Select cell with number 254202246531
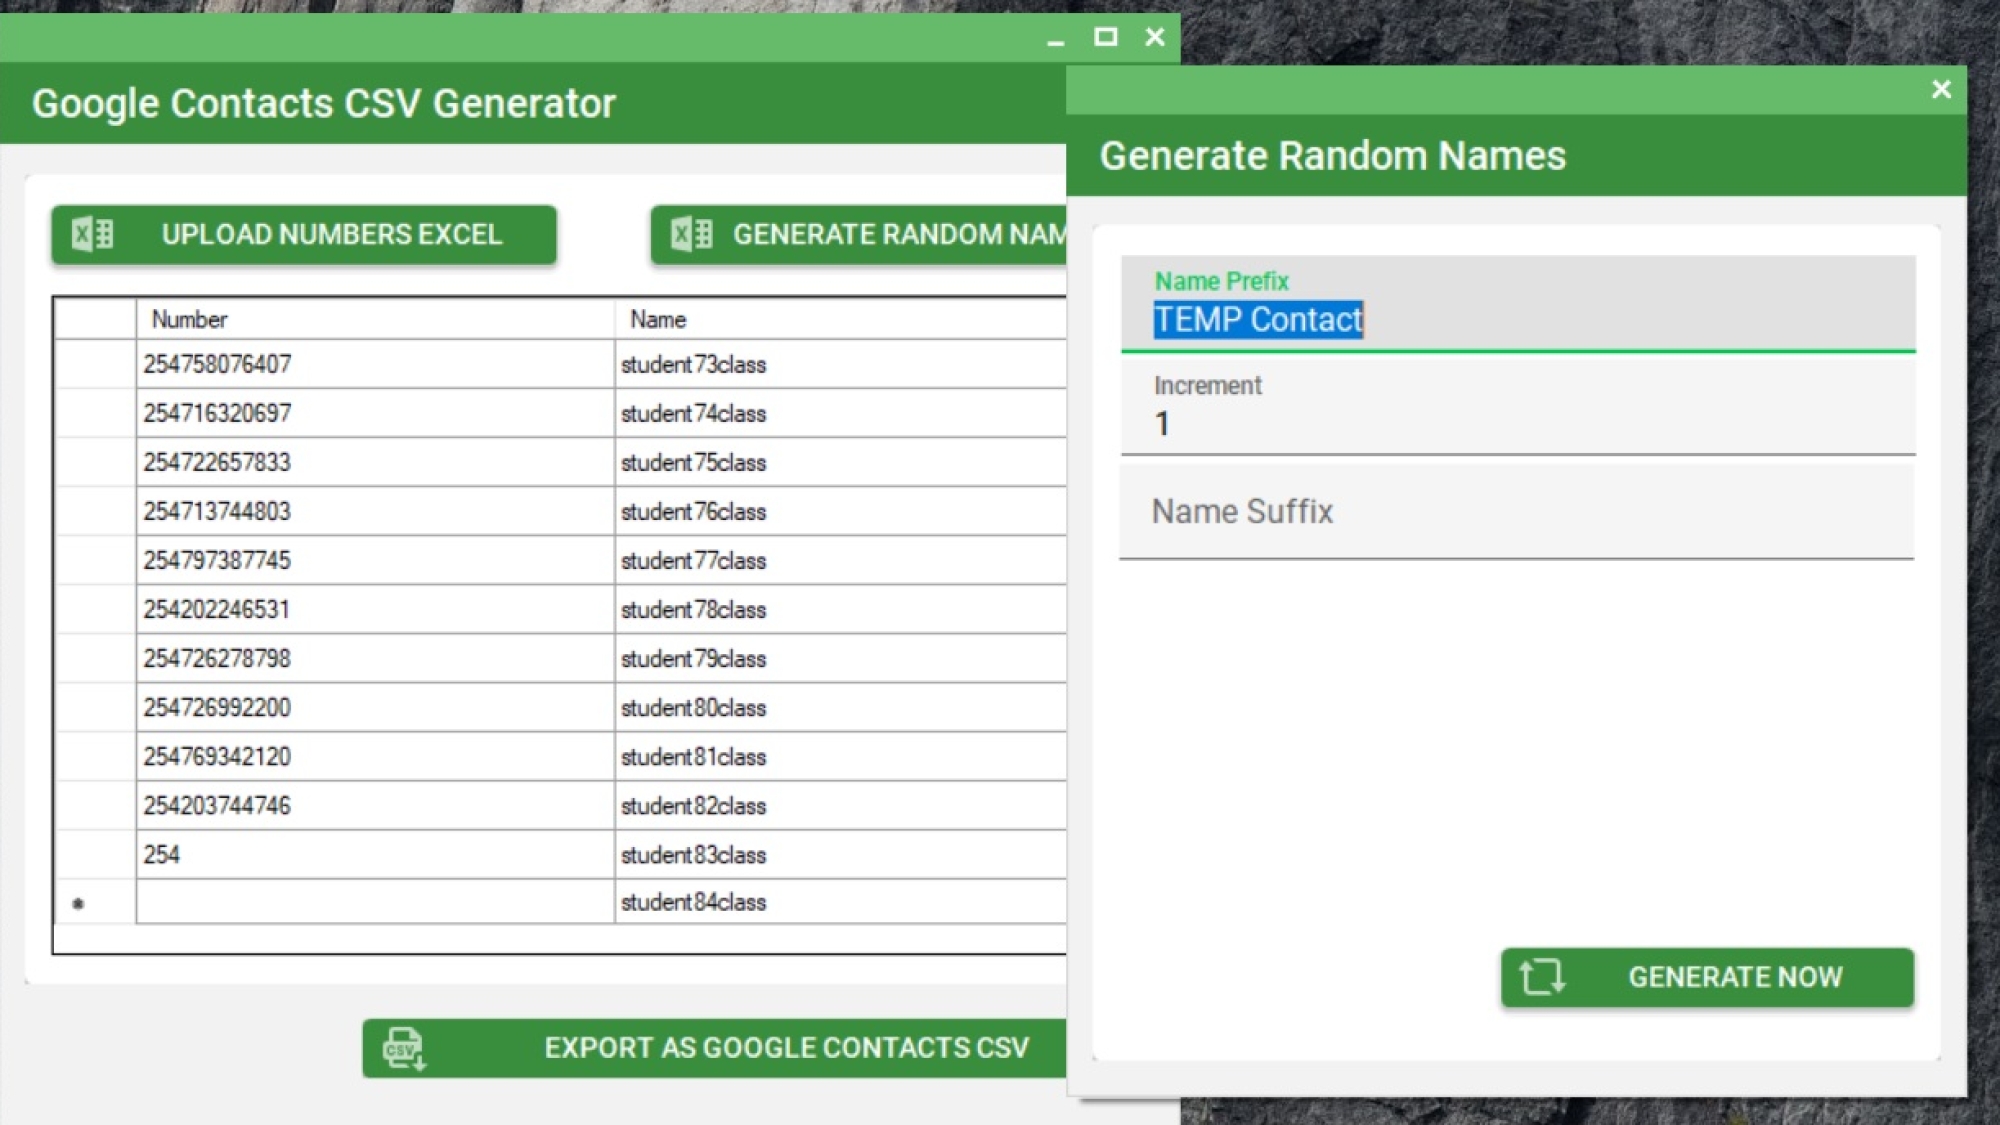Screen dimensions: 2000x1125 (375, 609)
